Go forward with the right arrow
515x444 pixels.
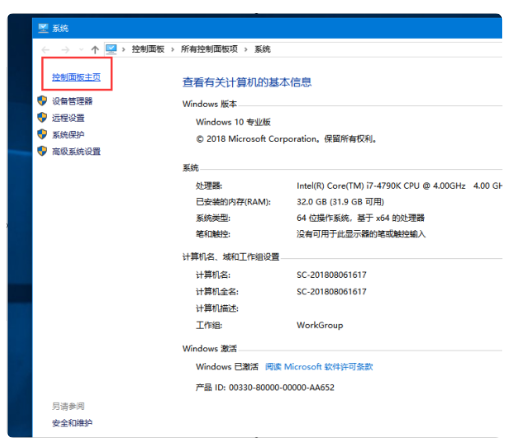click(x=65, y=50)
